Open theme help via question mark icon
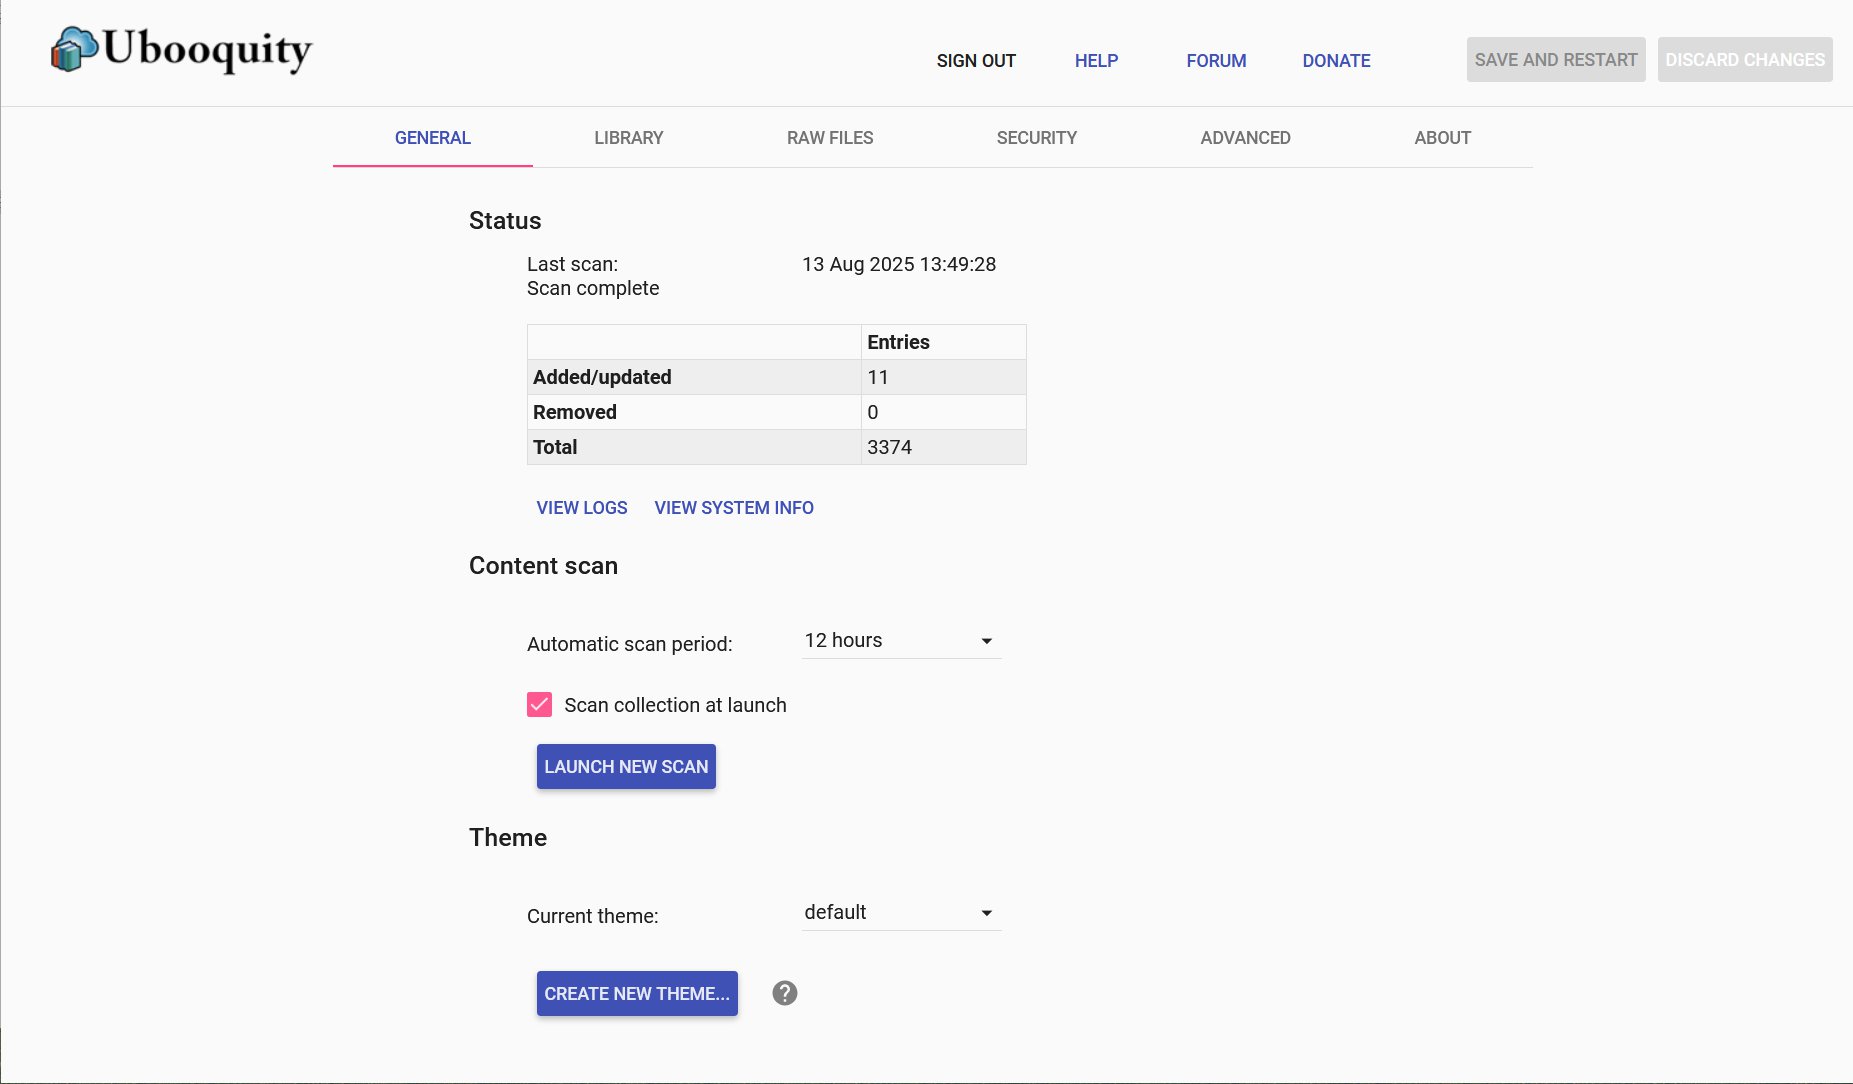 coord(784,993)
